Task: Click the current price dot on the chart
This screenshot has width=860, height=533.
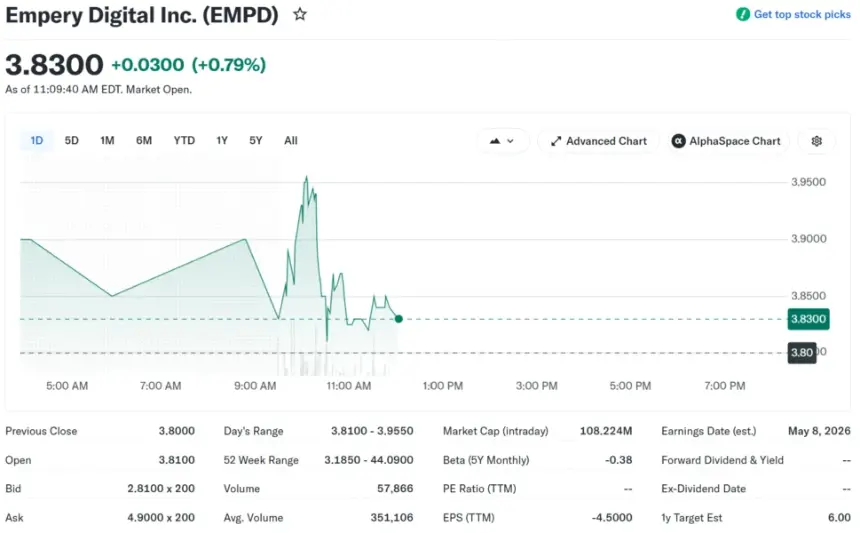Action: point(399,319)
